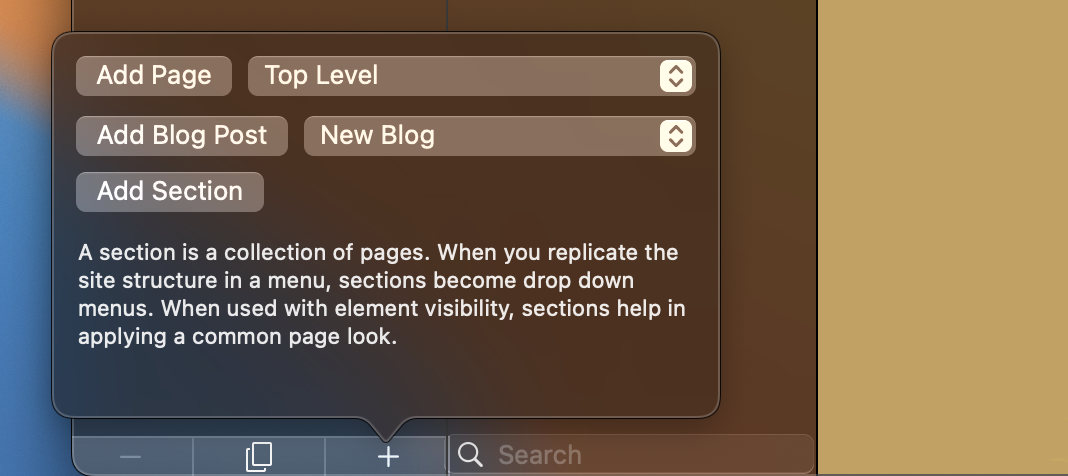Click the dark pane right of the divider
This screenshot has width=1068, height=476.
[631, 15]
